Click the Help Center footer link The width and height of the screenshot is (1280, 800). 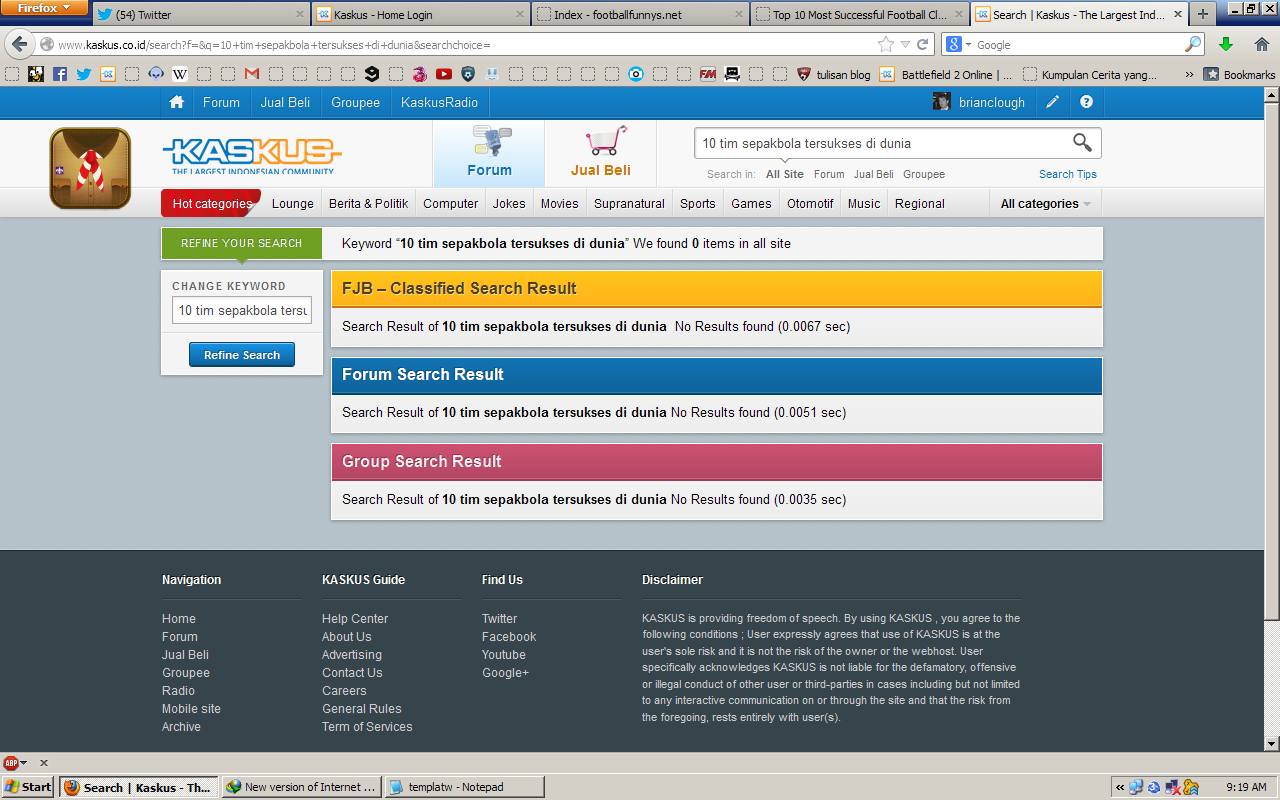click(355, 619)
